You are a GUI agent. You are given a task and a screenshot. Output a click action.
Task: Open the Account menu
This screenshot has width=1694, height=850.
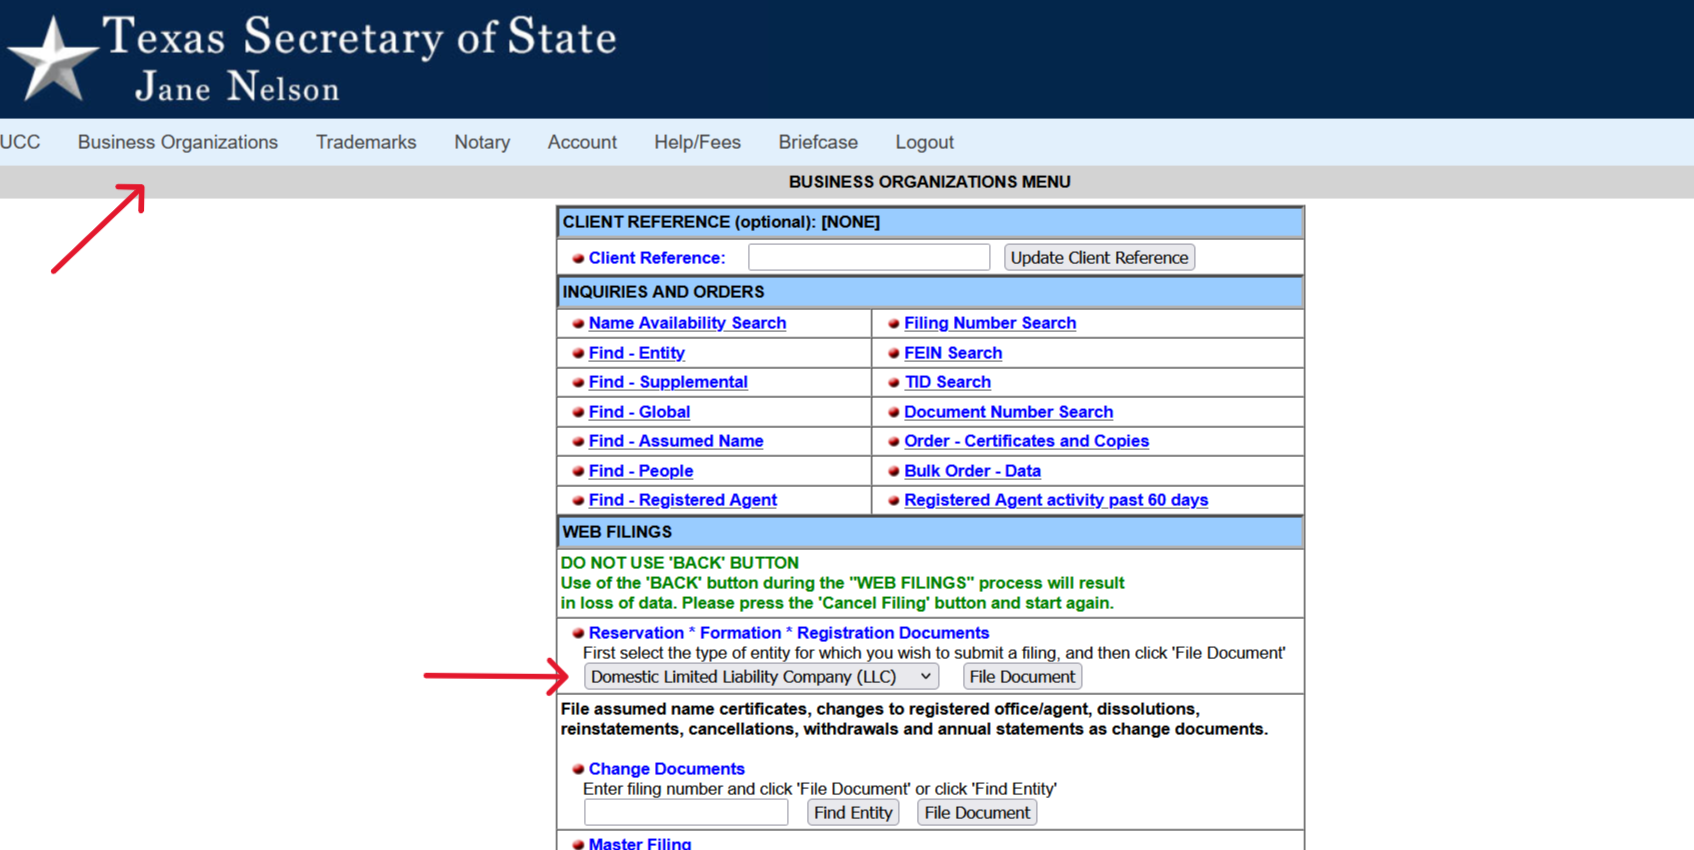point(582,142)
